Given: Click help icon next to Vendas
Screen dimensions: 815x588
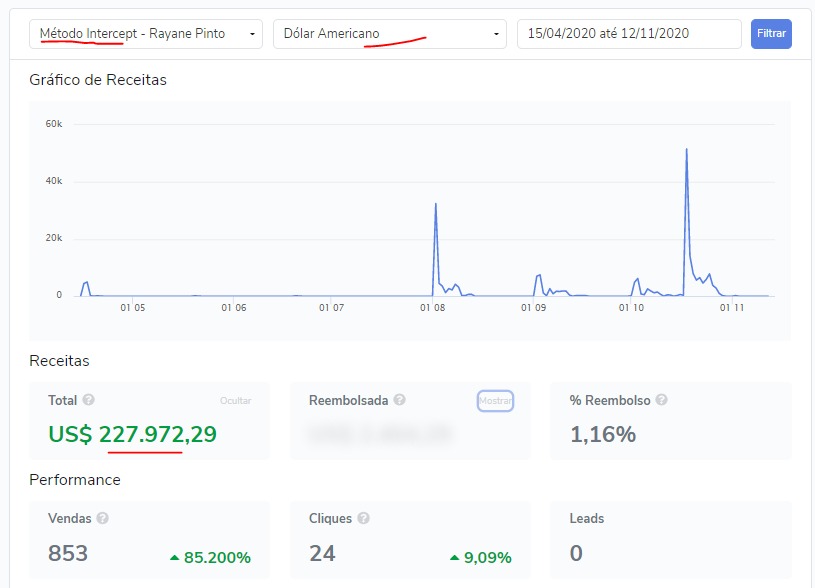Looking at the screenshot, I should (103, 518).
